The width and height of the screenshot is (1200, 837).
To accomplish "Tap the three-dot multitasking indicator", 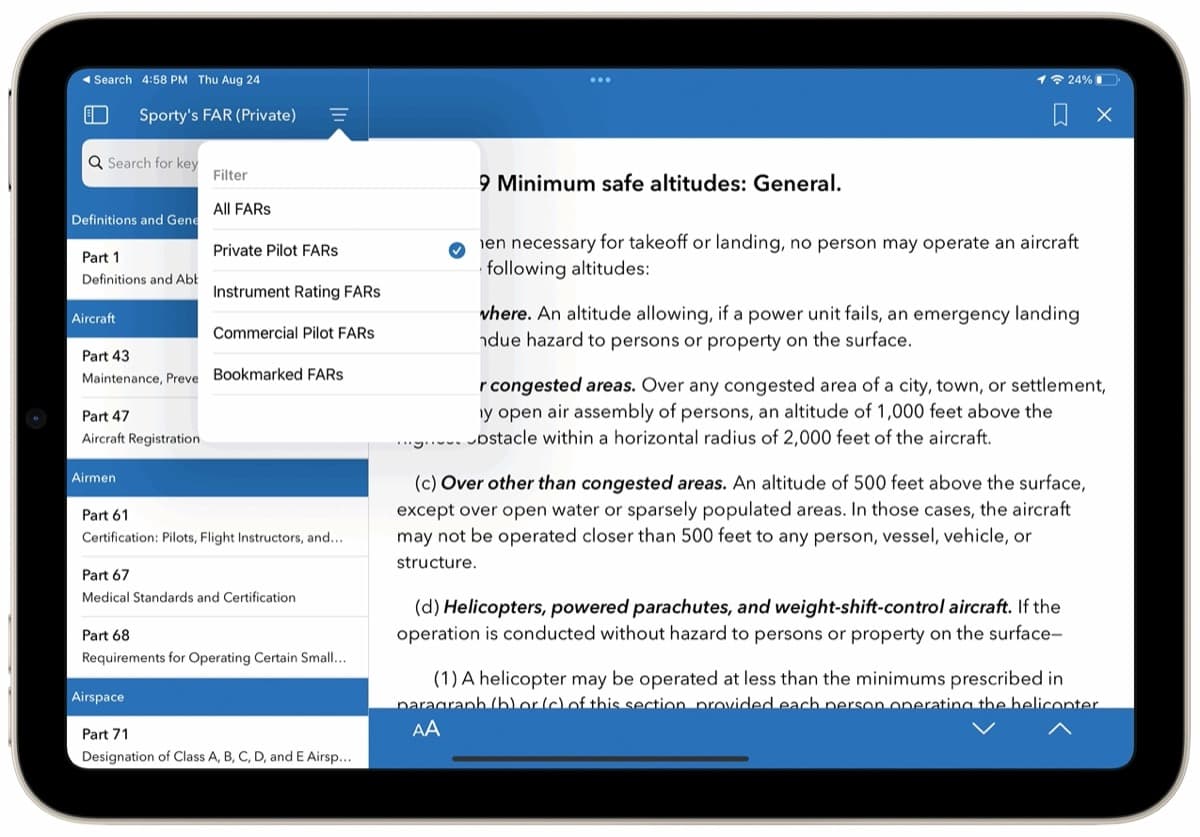I will pos(600,80).
